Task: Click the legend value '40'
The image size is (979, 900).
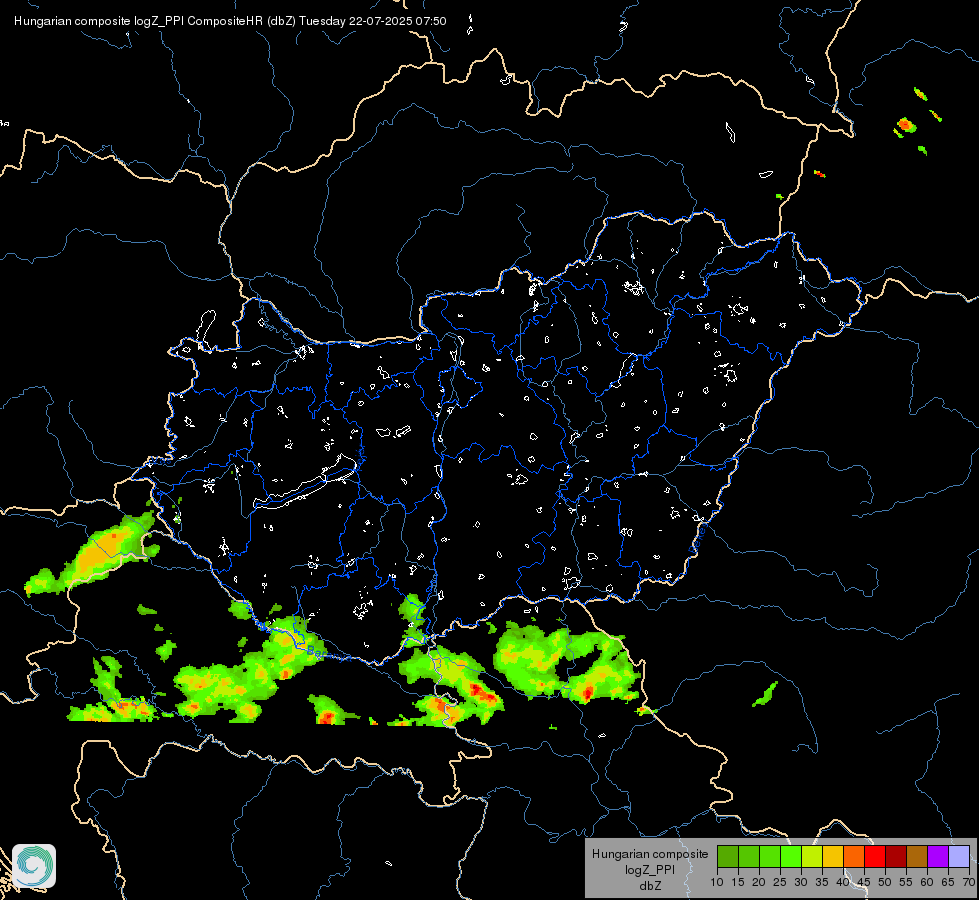Action: 843,882
